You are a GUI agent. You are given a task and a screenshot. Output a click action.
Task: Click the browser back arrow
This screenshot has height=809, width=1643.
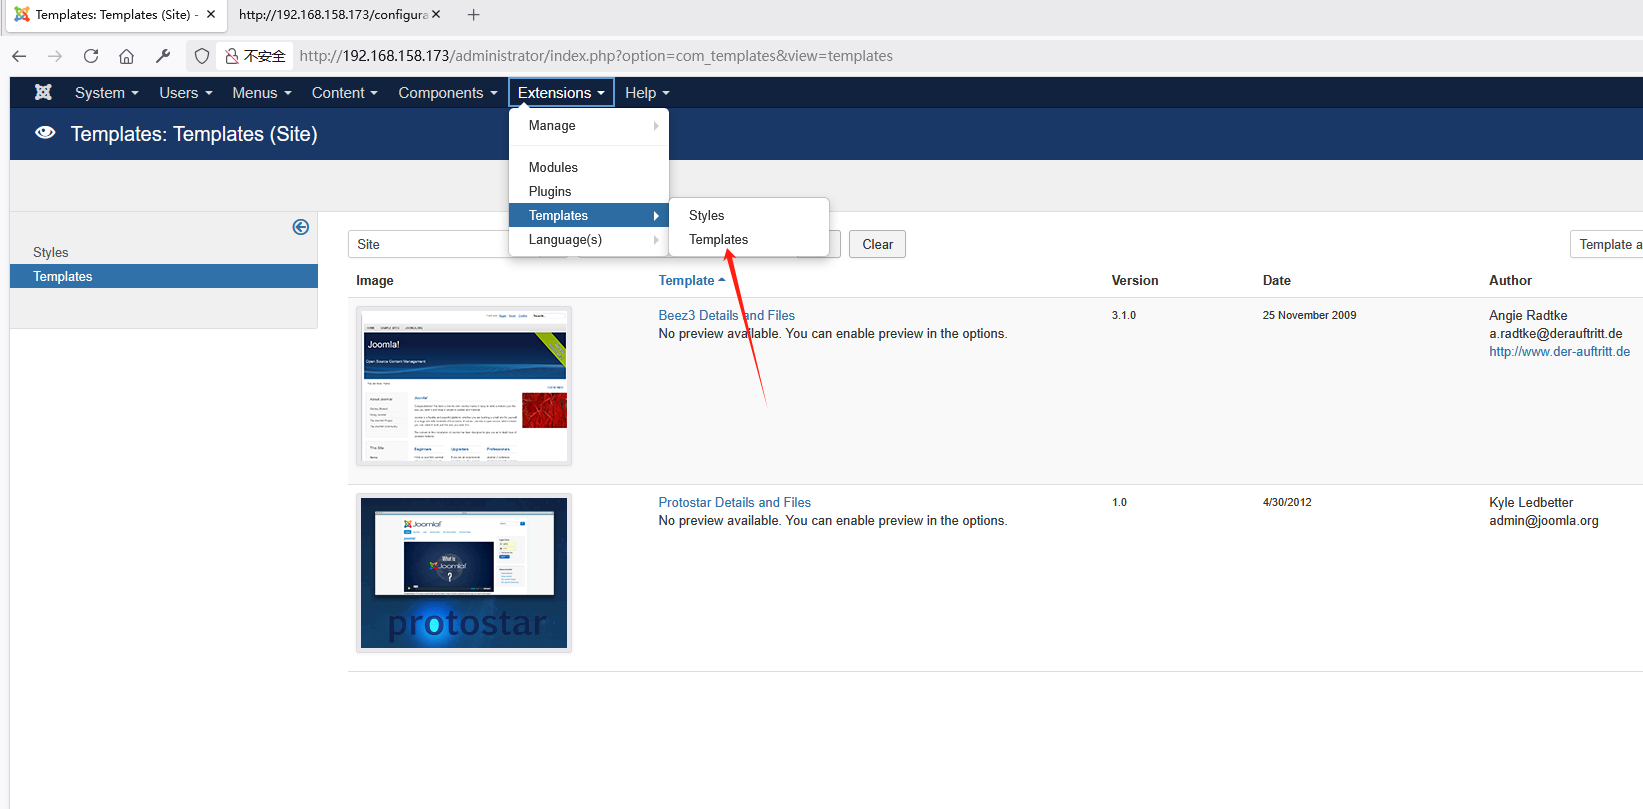(x=19, y=56)
